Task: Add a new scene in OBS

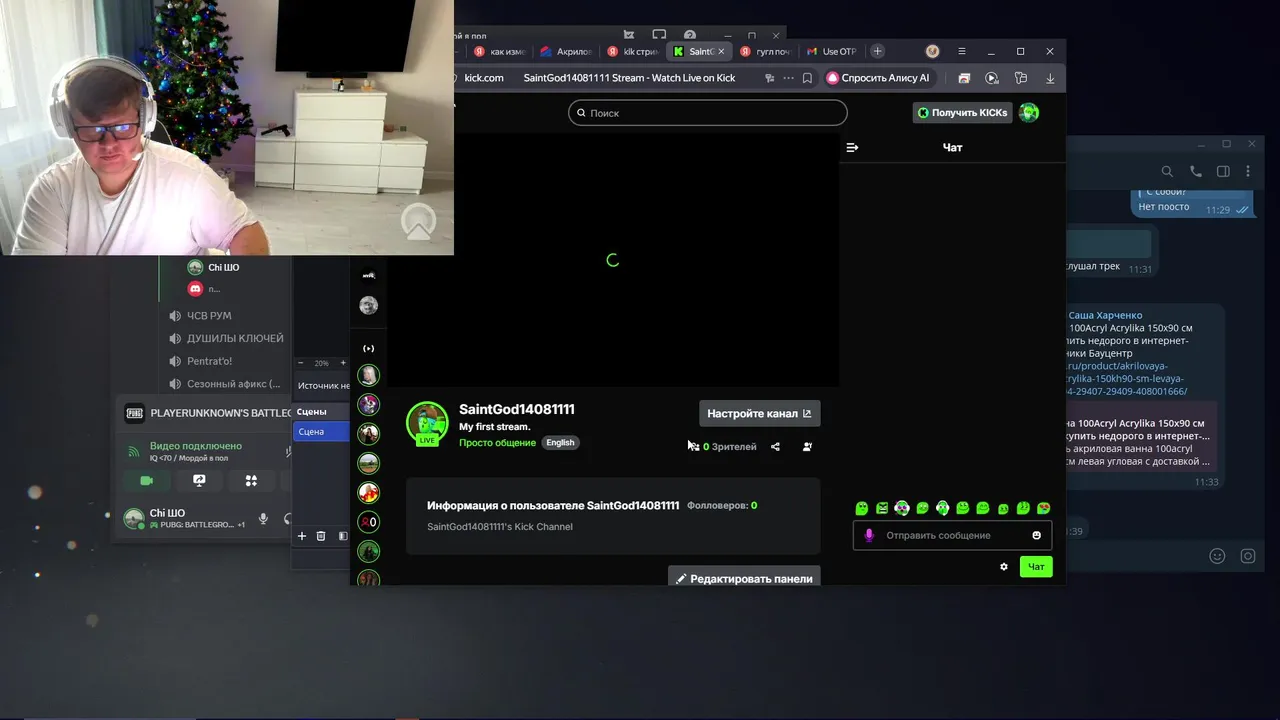Action: point(302,536)
